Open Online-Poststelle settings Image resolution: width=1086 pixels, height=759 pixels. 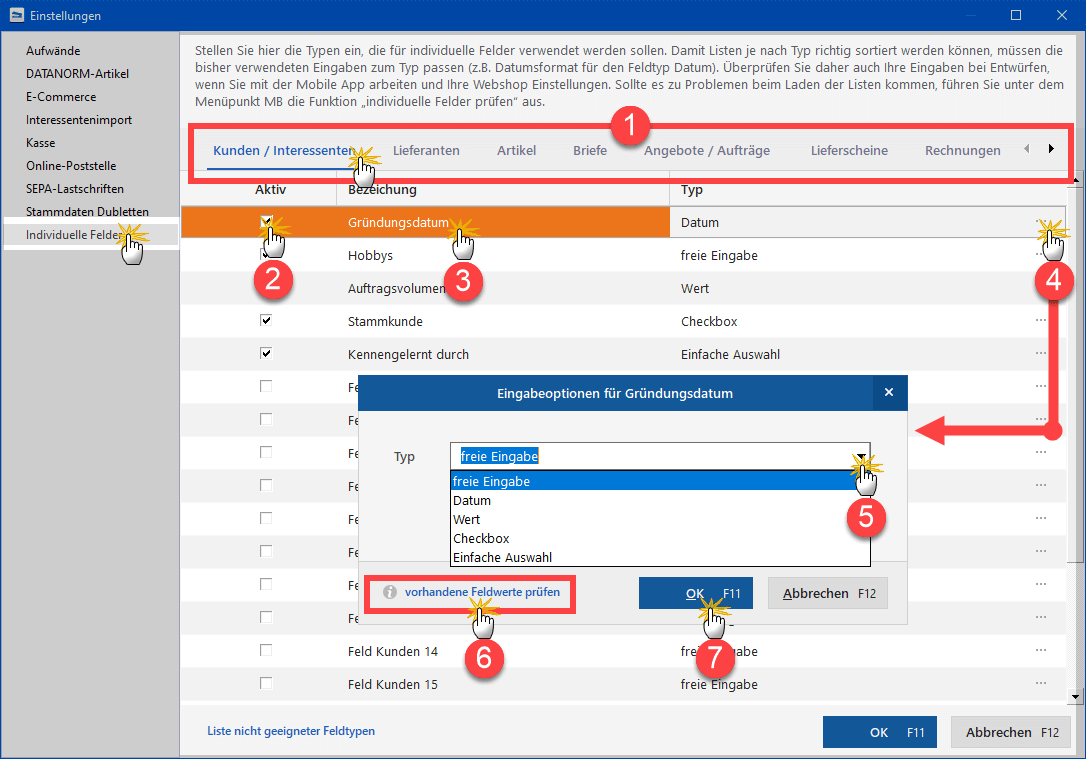click(71, 166)
